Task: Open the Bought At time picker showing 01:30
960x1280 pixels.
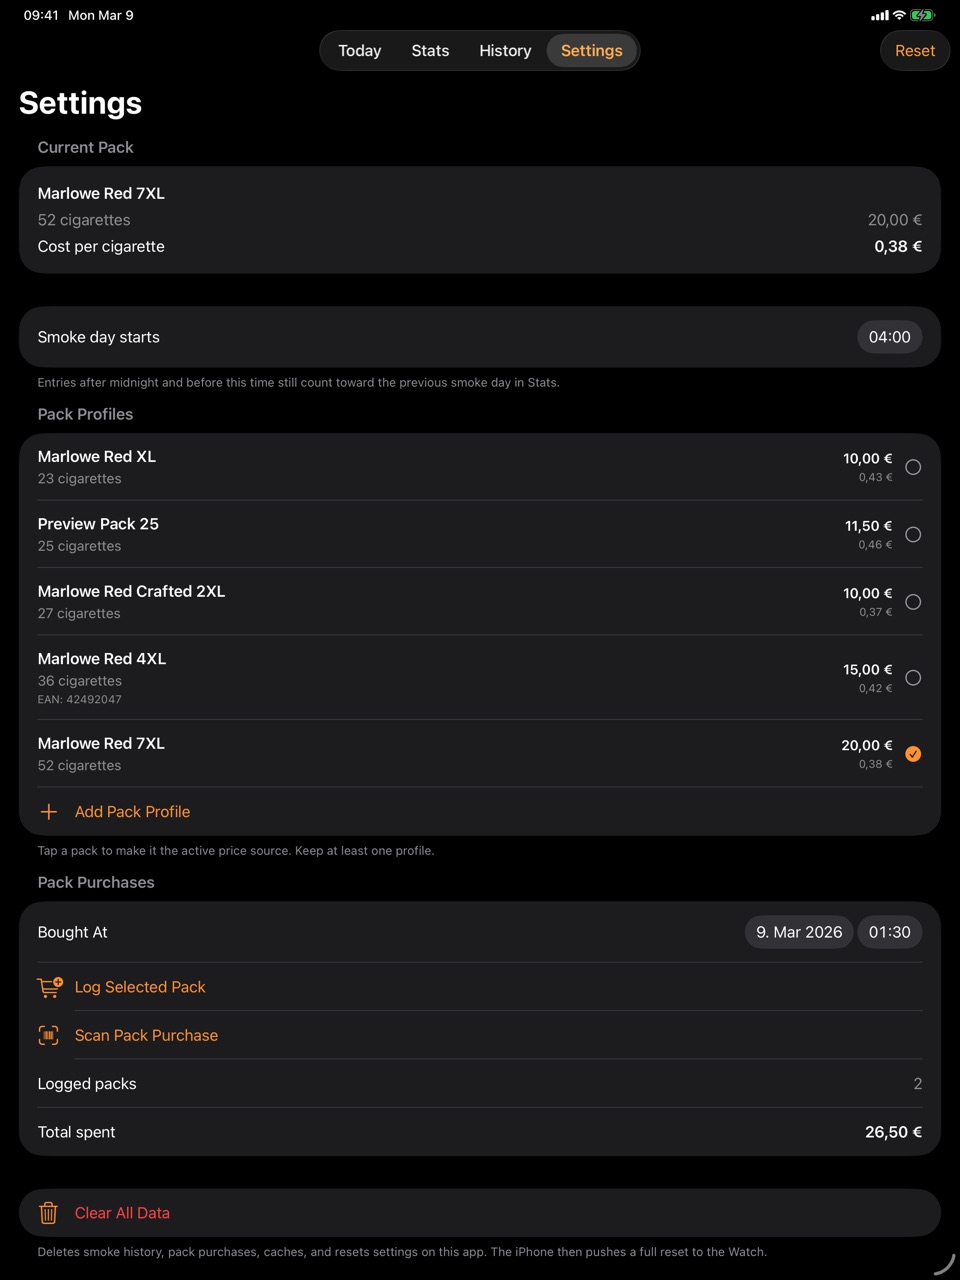Action: (889, 931)
